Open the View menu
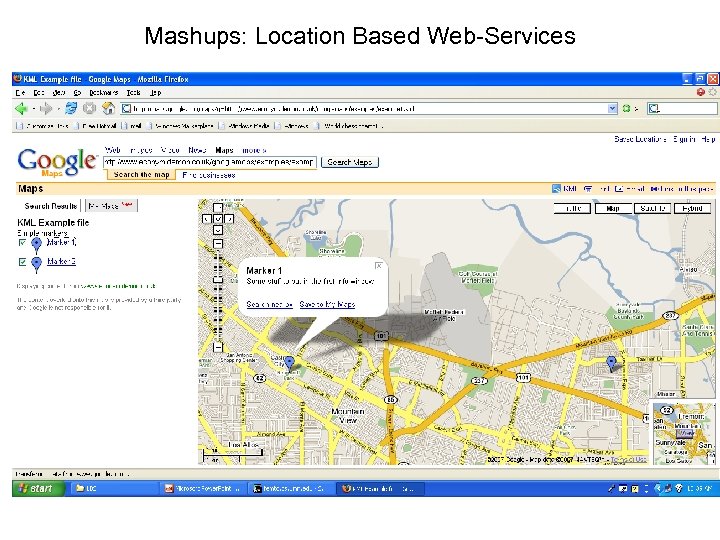Screen dimensions: 720x540 coord(59,92)
